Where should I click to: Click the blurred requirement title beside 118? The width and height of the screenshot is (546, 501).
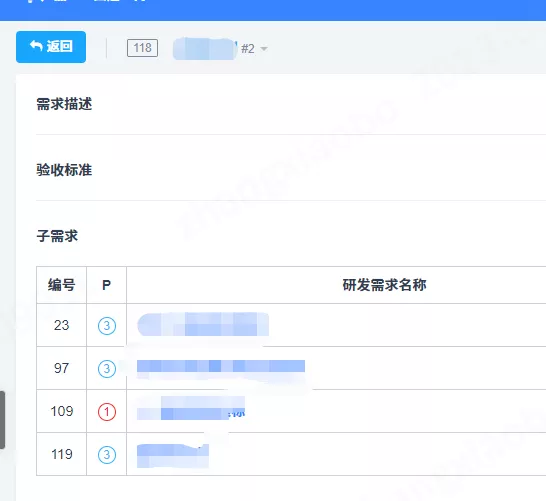[x=205, y=49]
